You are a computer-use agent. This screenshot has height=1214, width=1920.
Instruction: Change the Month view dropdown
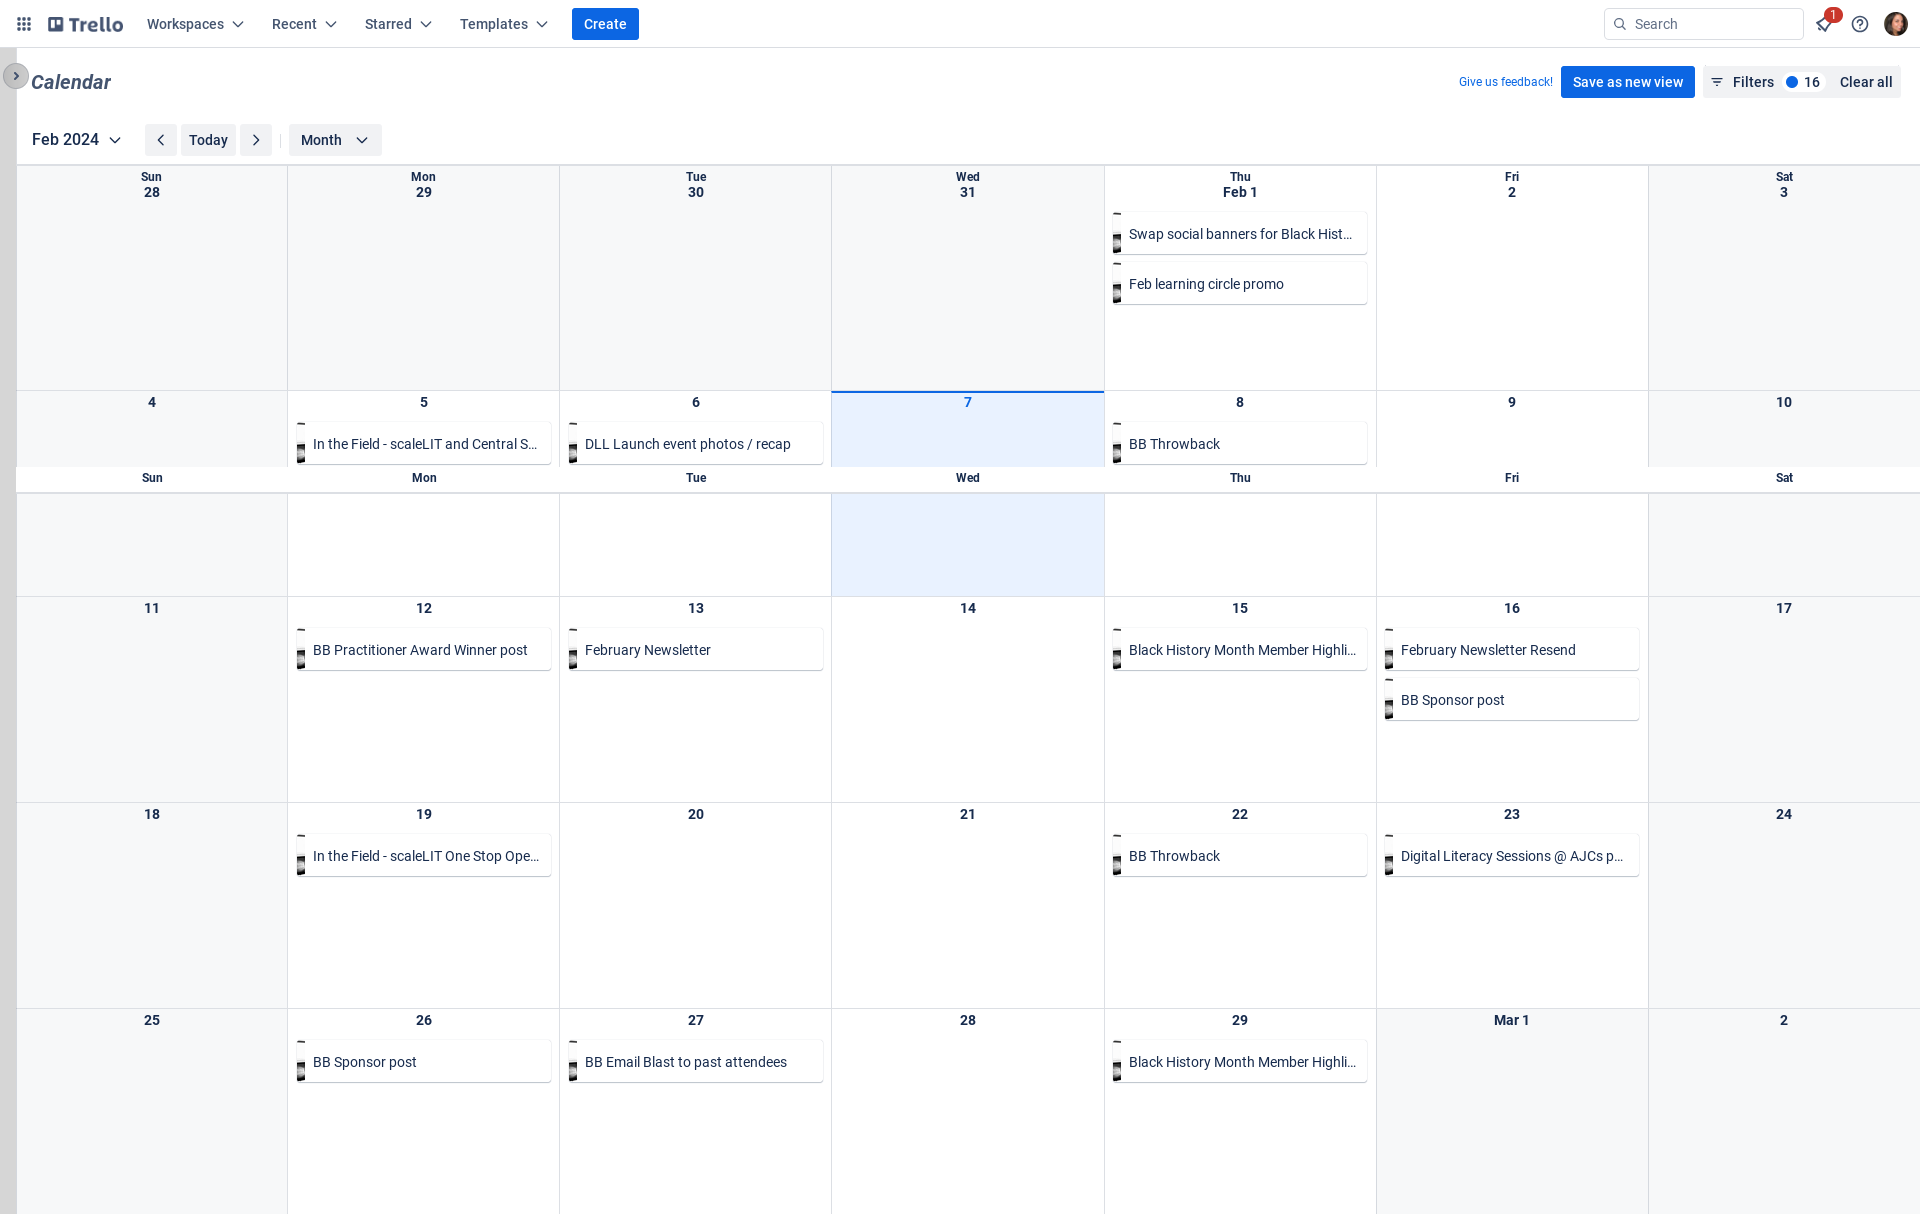pos(334,140)
